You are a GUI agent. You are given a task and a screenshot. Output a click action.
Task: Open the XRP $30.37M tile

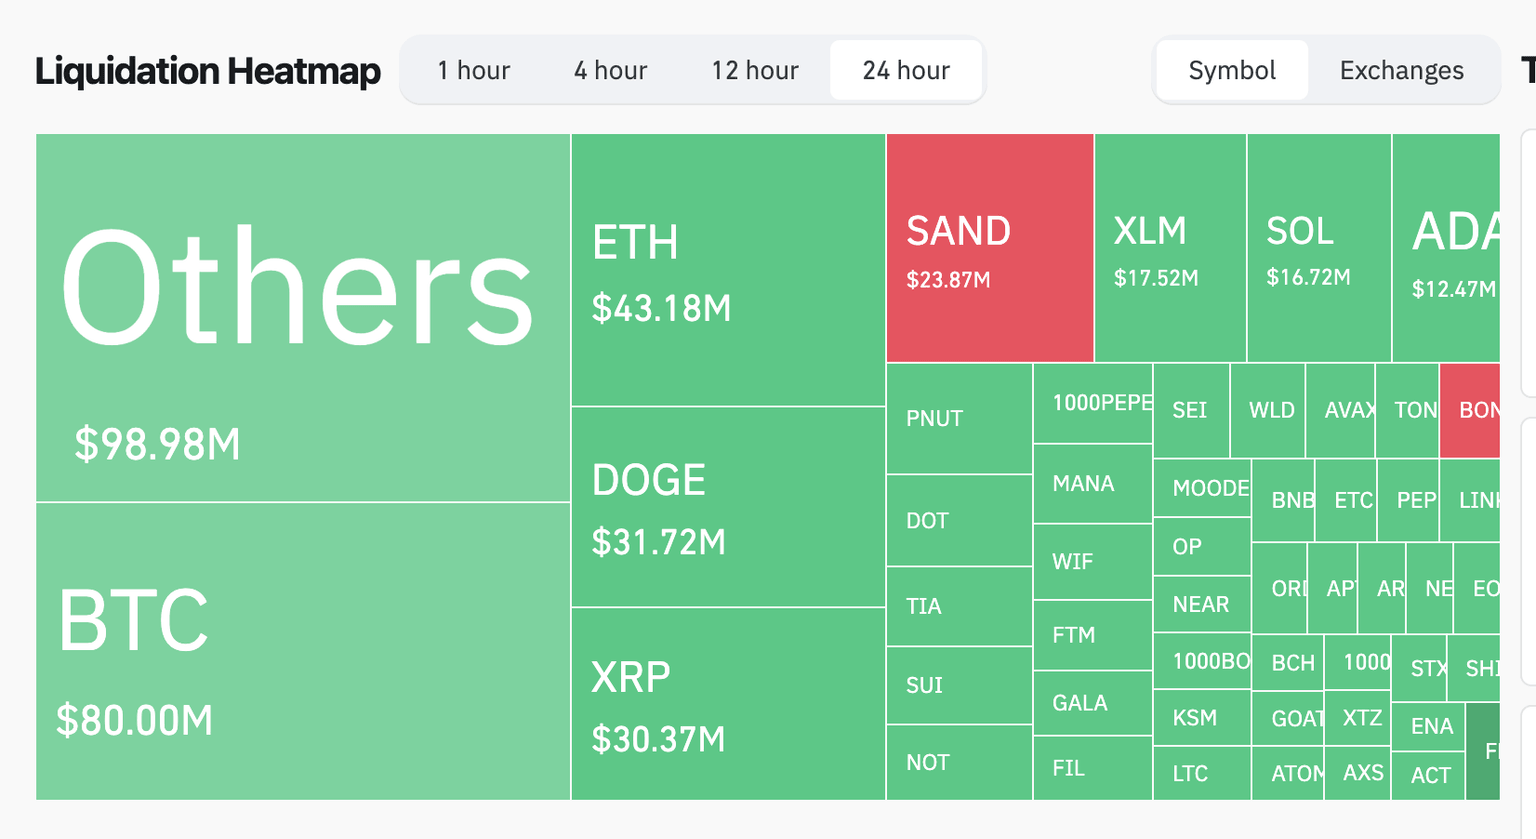pos(728,703)
